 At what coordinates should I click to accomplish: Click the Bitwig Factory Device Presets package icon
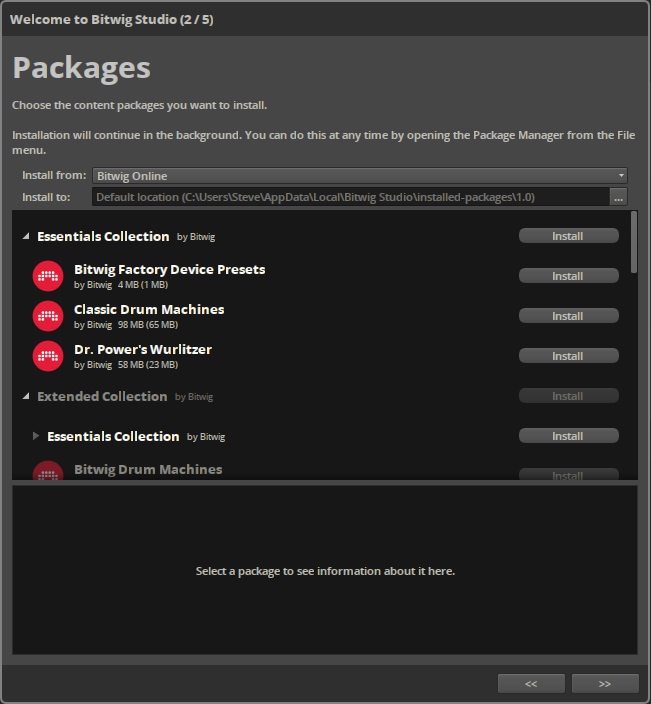point(48,276)
